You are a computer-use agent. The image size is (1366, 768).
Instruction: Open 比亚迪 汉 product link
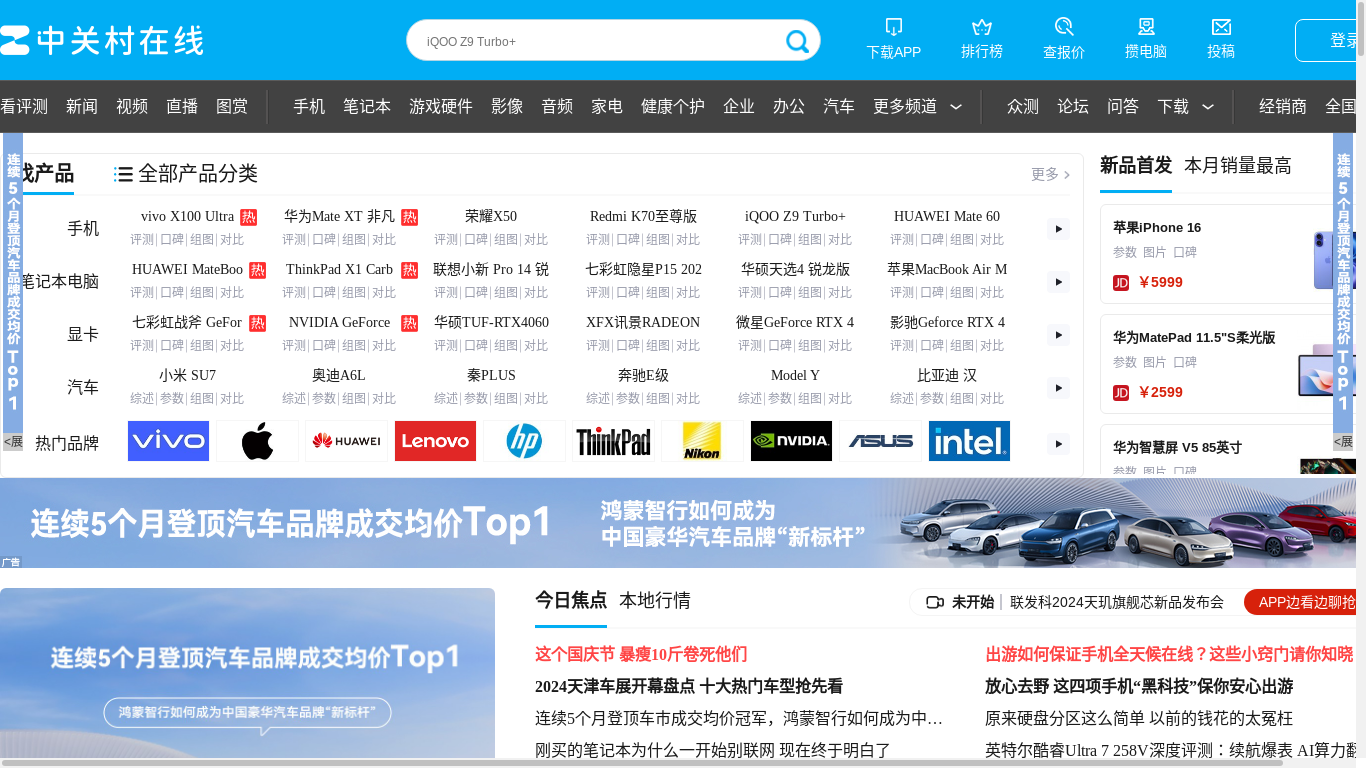[x=947, y=375]
